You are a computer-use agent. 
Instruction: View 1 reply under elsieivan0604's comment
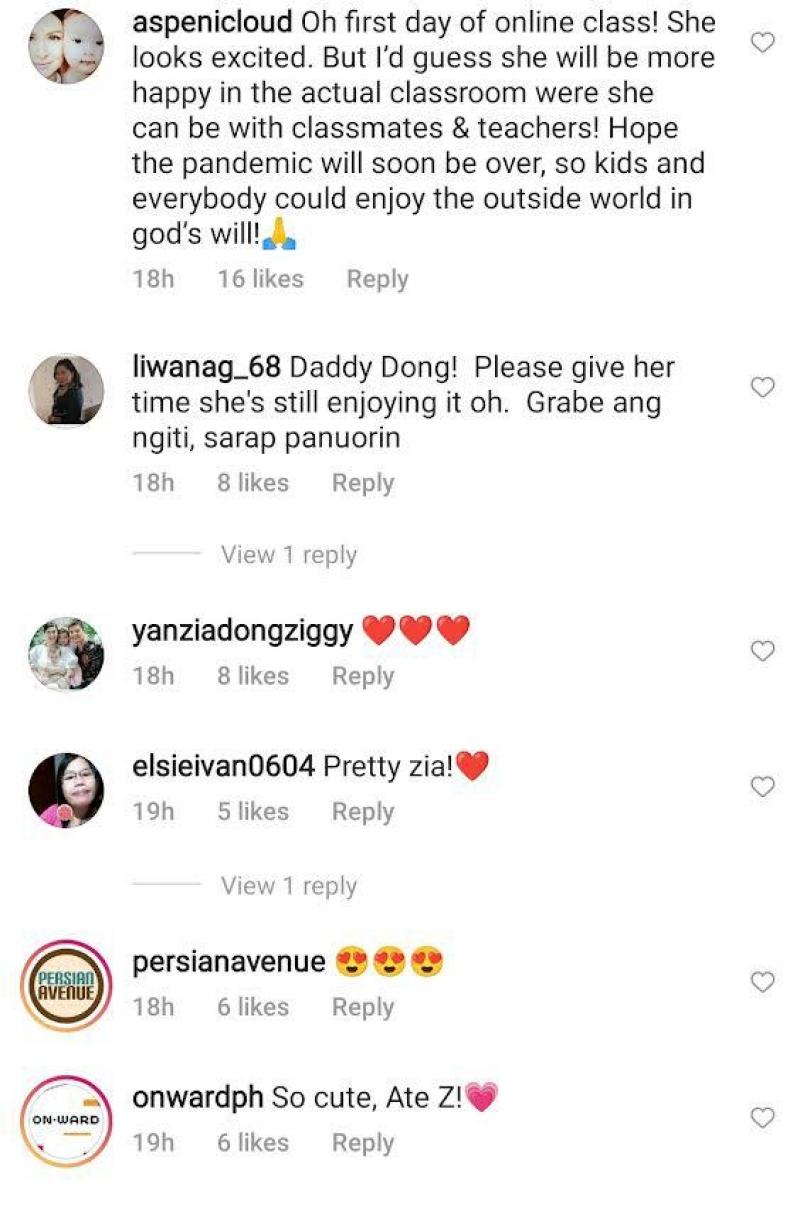[x=288, y=886]
